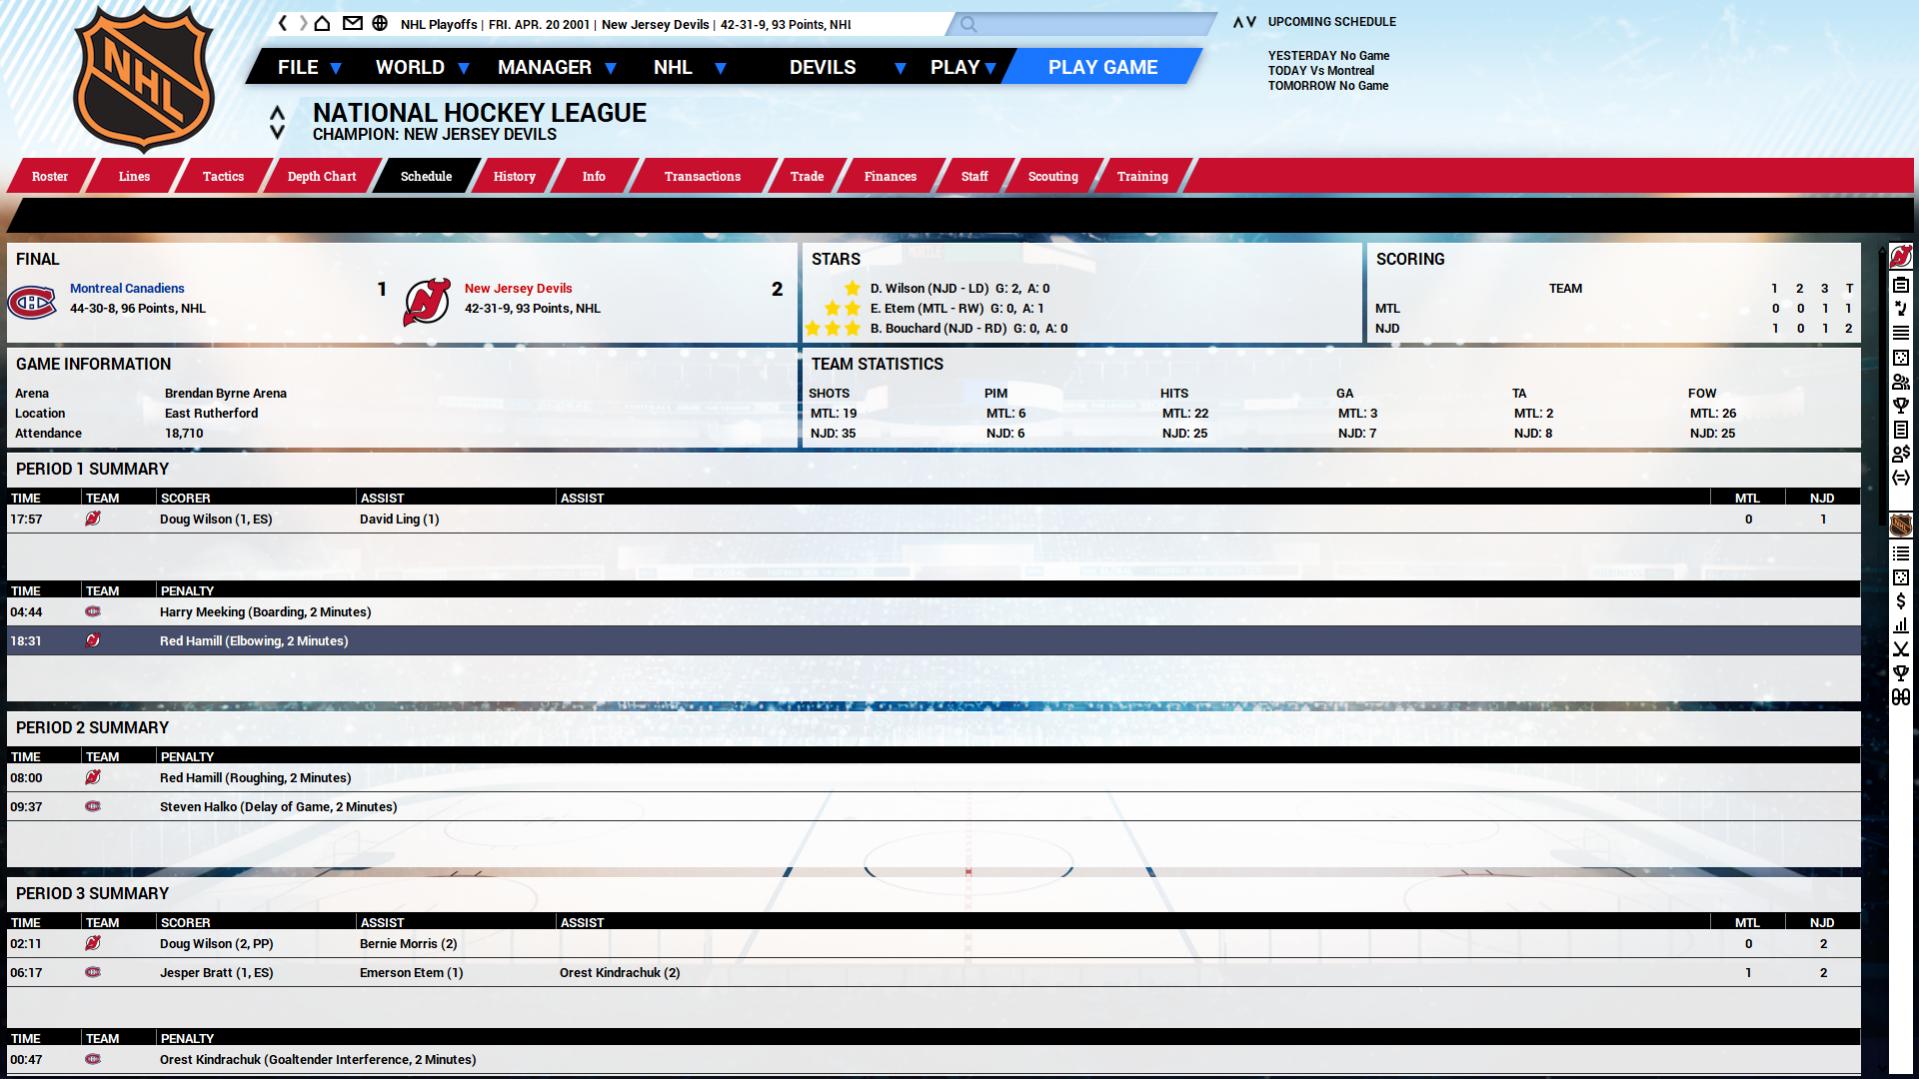Click the large NHL shield logo
The height and width of the screenshot is (1079, 1919).
pos(144,80)
